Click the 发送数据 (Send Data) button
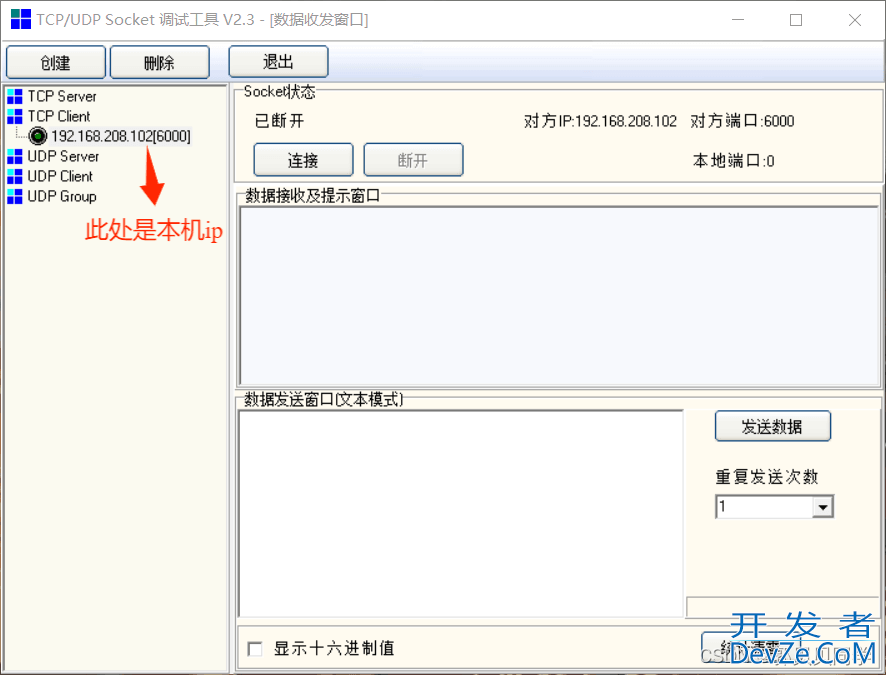The width and height of the screenshot is (886, 675). point(772,426)
